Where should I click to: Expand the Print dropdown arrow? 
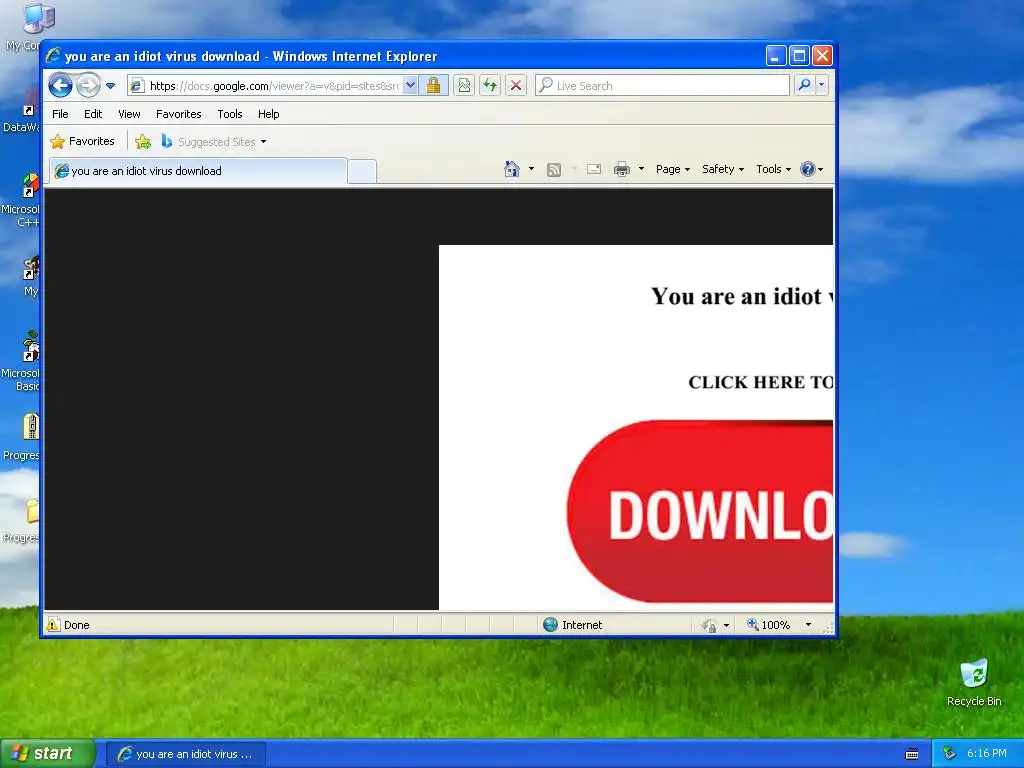click(641, 169)
